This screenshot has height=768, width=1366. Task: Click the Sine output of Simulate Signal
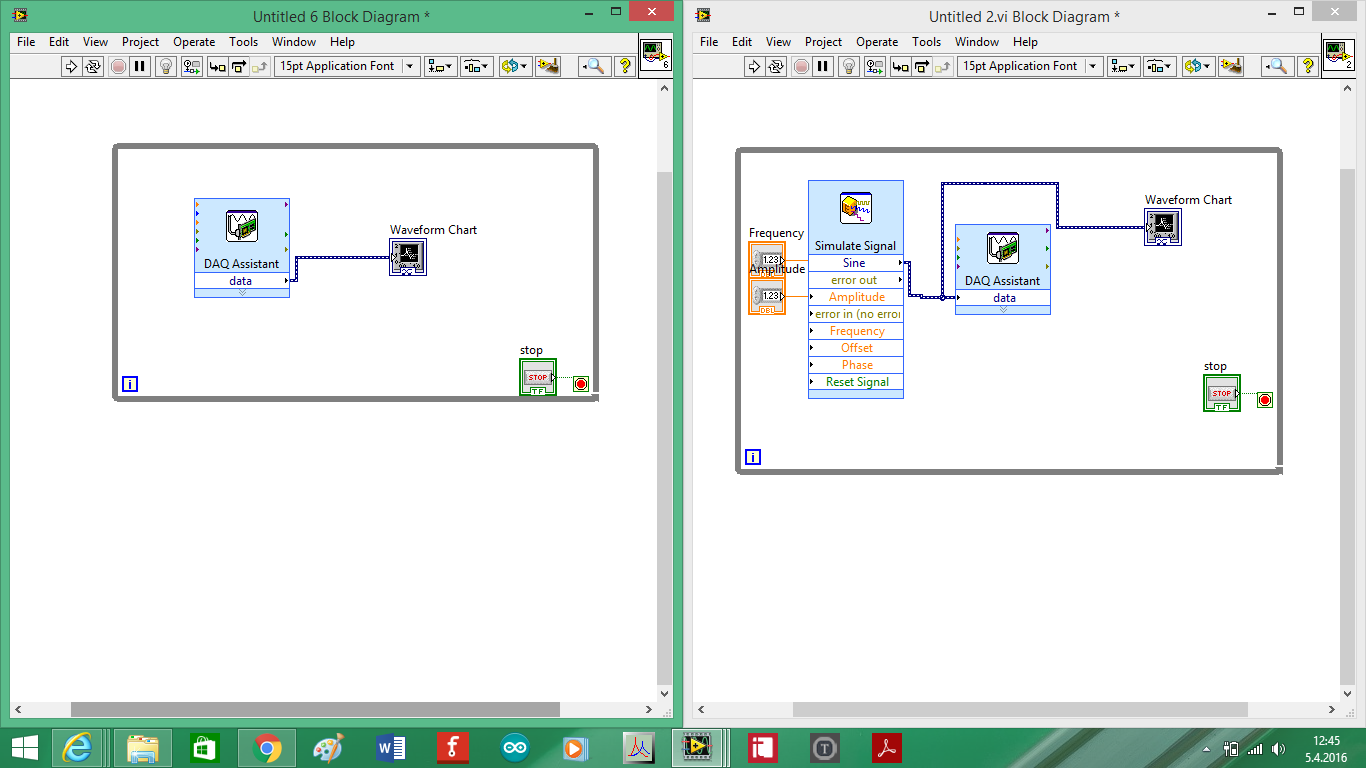pos(856,263)
